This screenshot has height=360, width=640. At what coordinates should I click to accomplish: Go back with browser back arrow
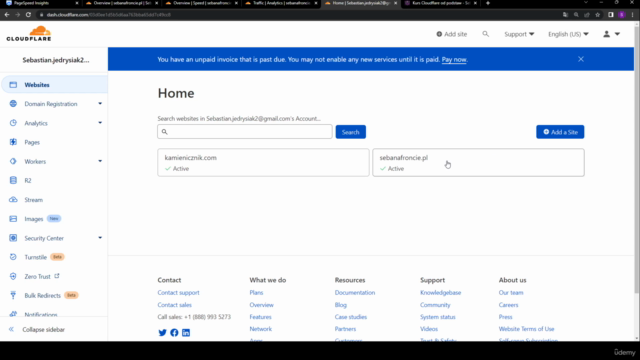click(7, 15)
